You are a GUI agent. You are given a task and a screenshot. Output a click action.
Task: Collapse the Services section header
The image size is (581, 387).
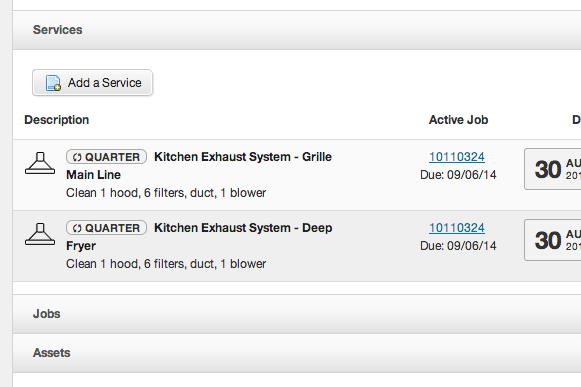(297, 30)
